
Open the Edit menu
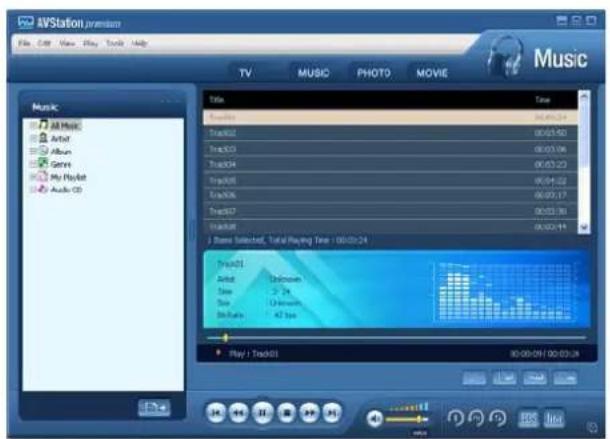pyautogui.click(x=44, y=43)
